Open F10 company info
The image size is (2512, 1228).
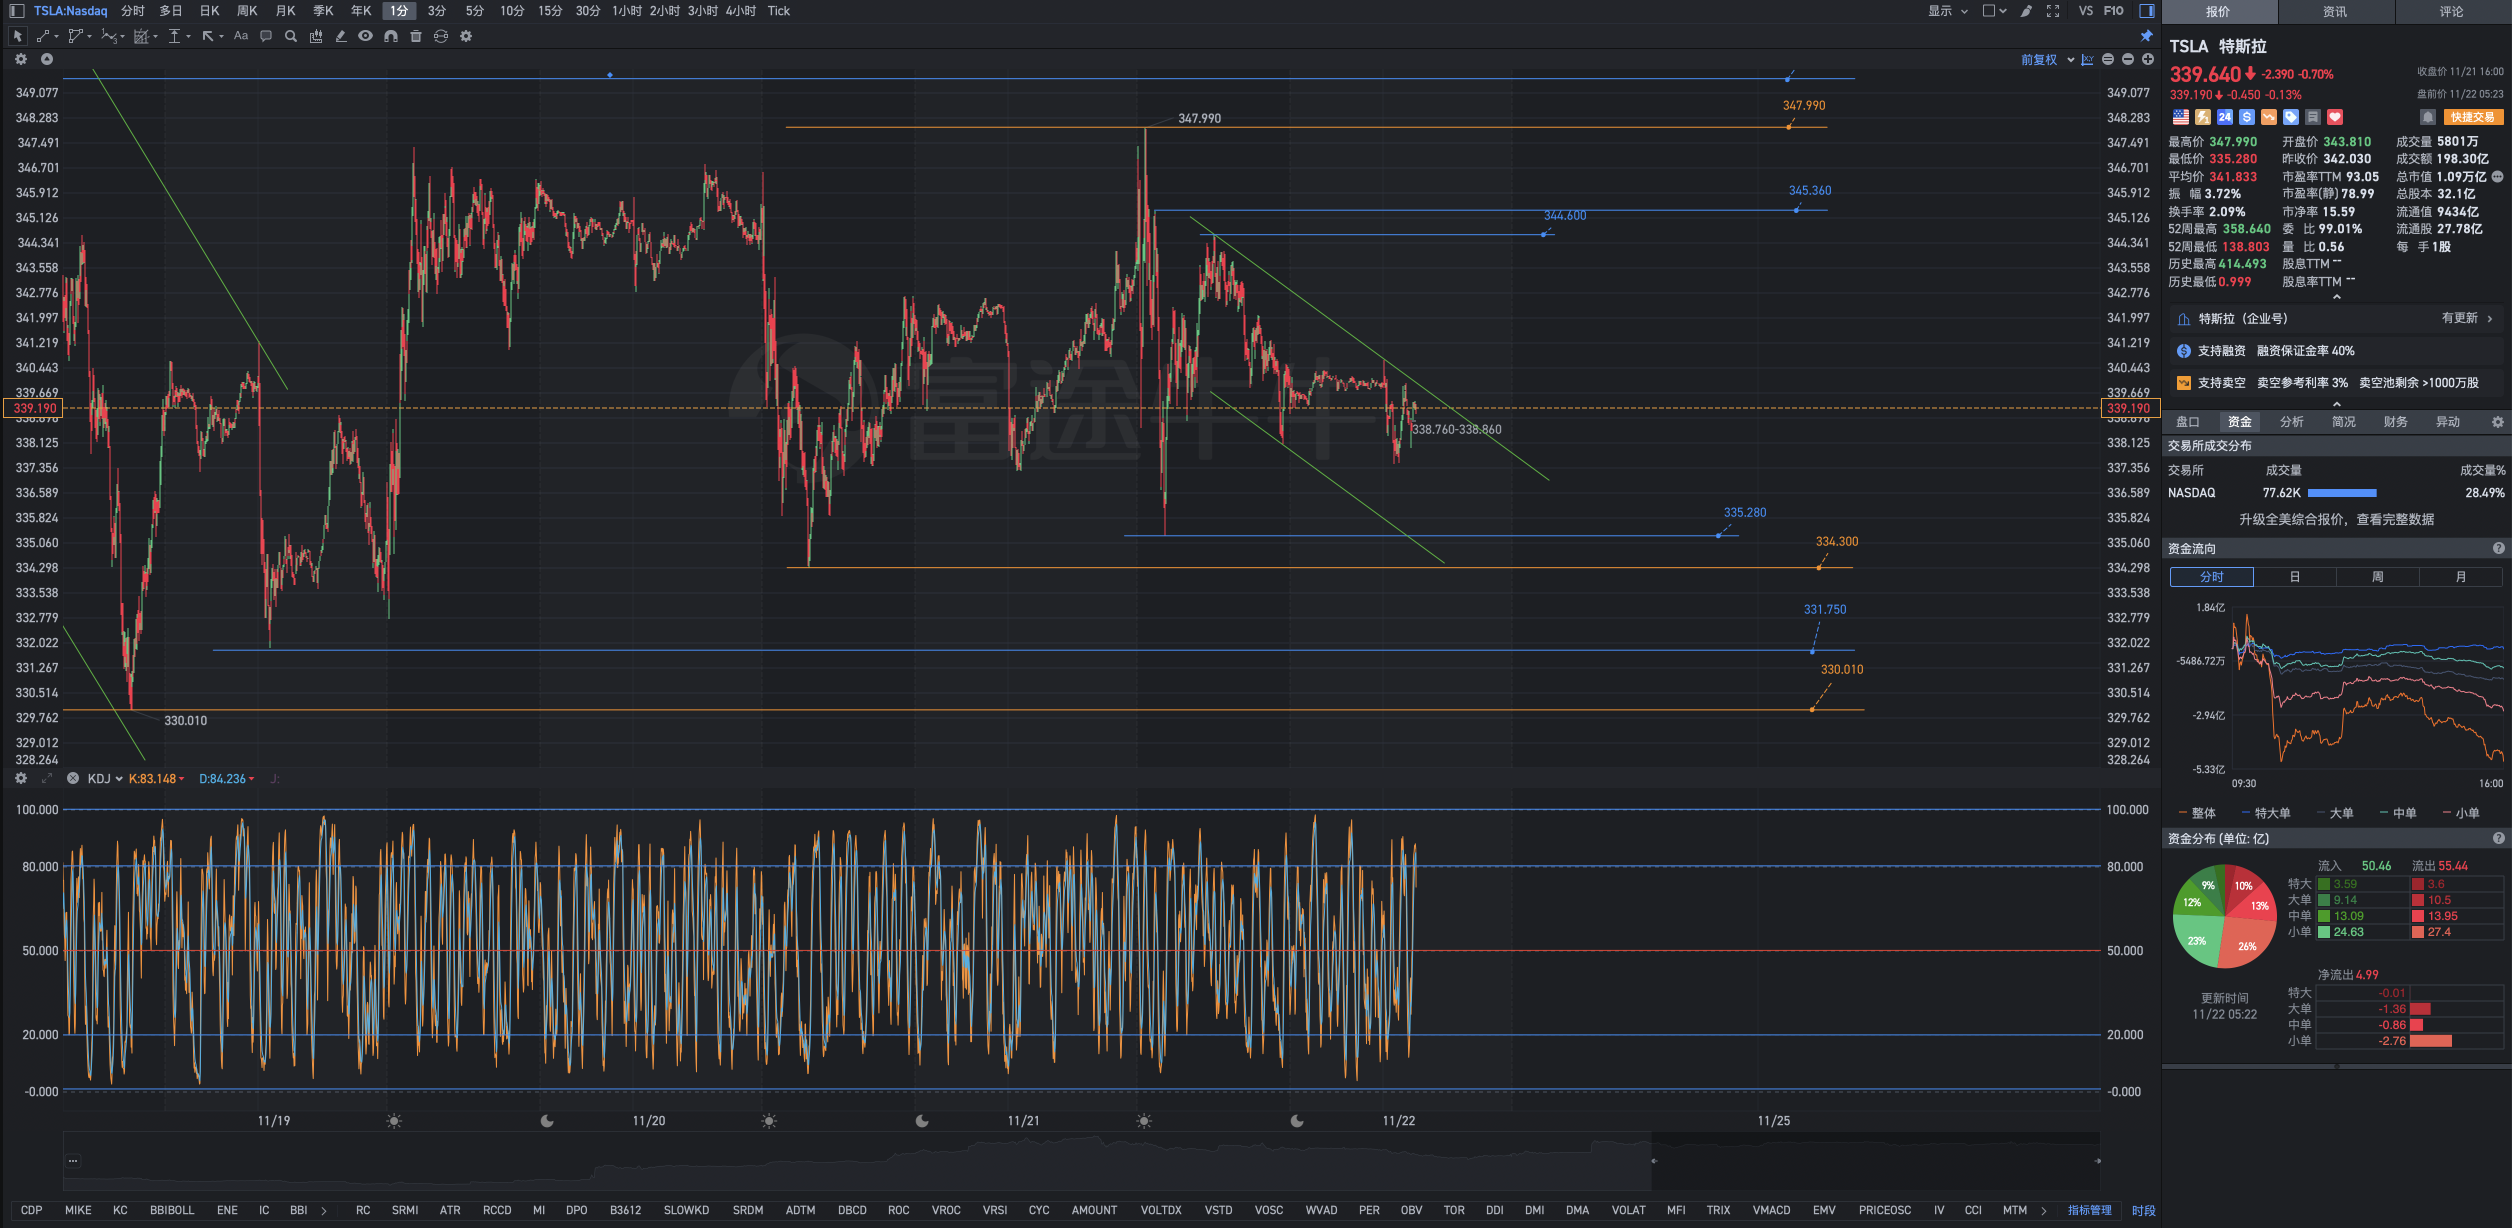point(2114,11)
